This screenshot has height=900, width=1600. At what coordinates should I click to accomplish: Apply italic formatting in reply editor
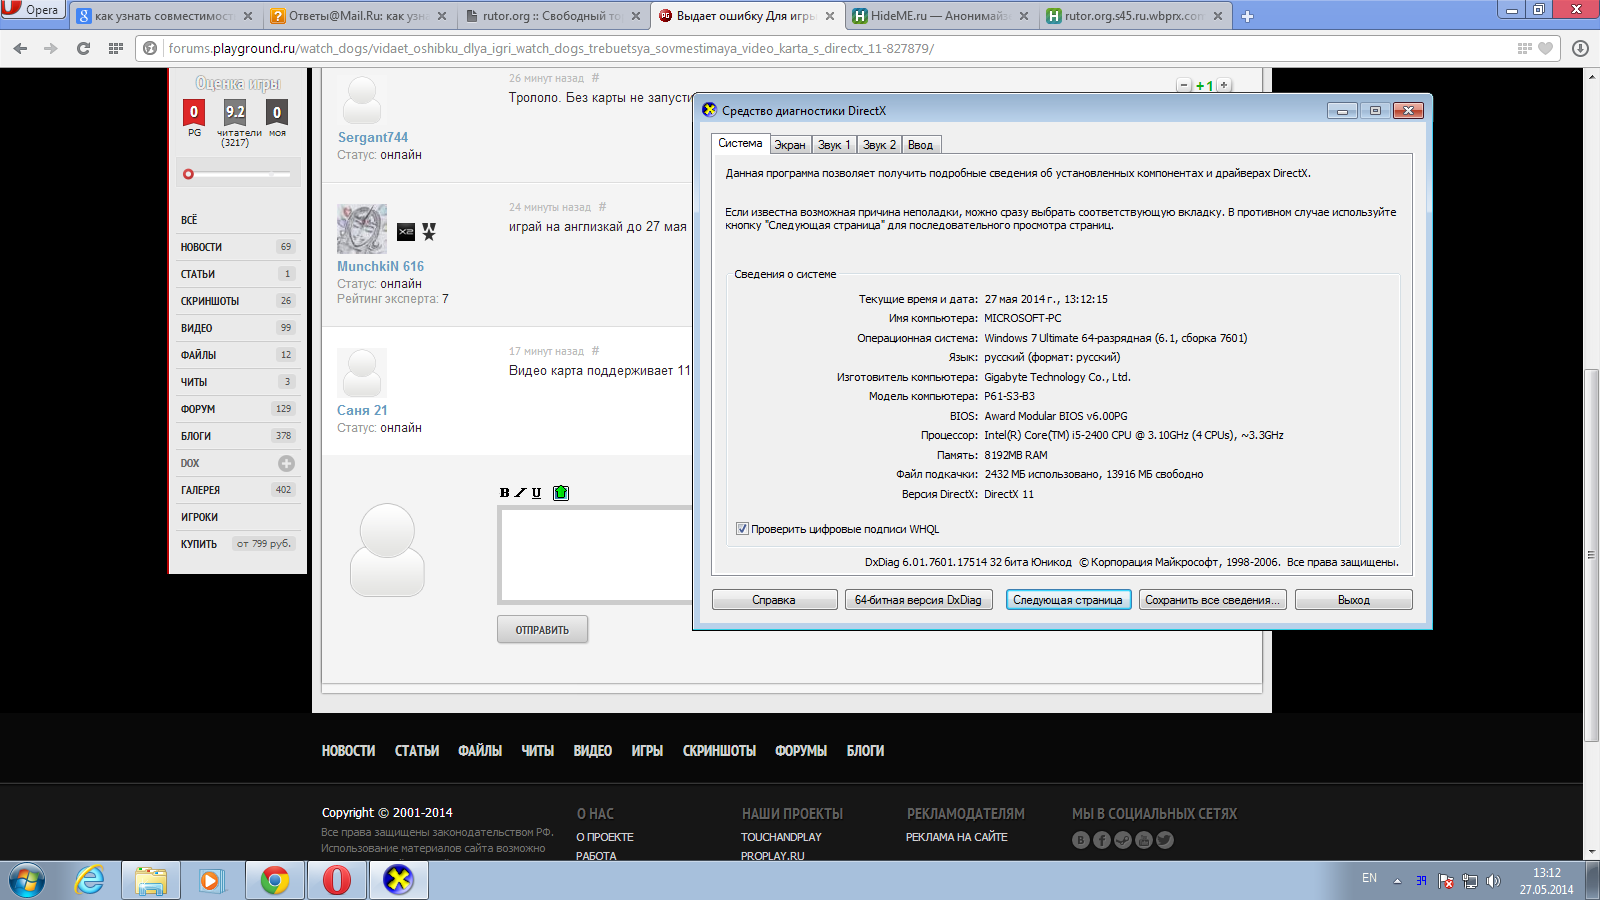pyautogui.click(x=520, y=492)
